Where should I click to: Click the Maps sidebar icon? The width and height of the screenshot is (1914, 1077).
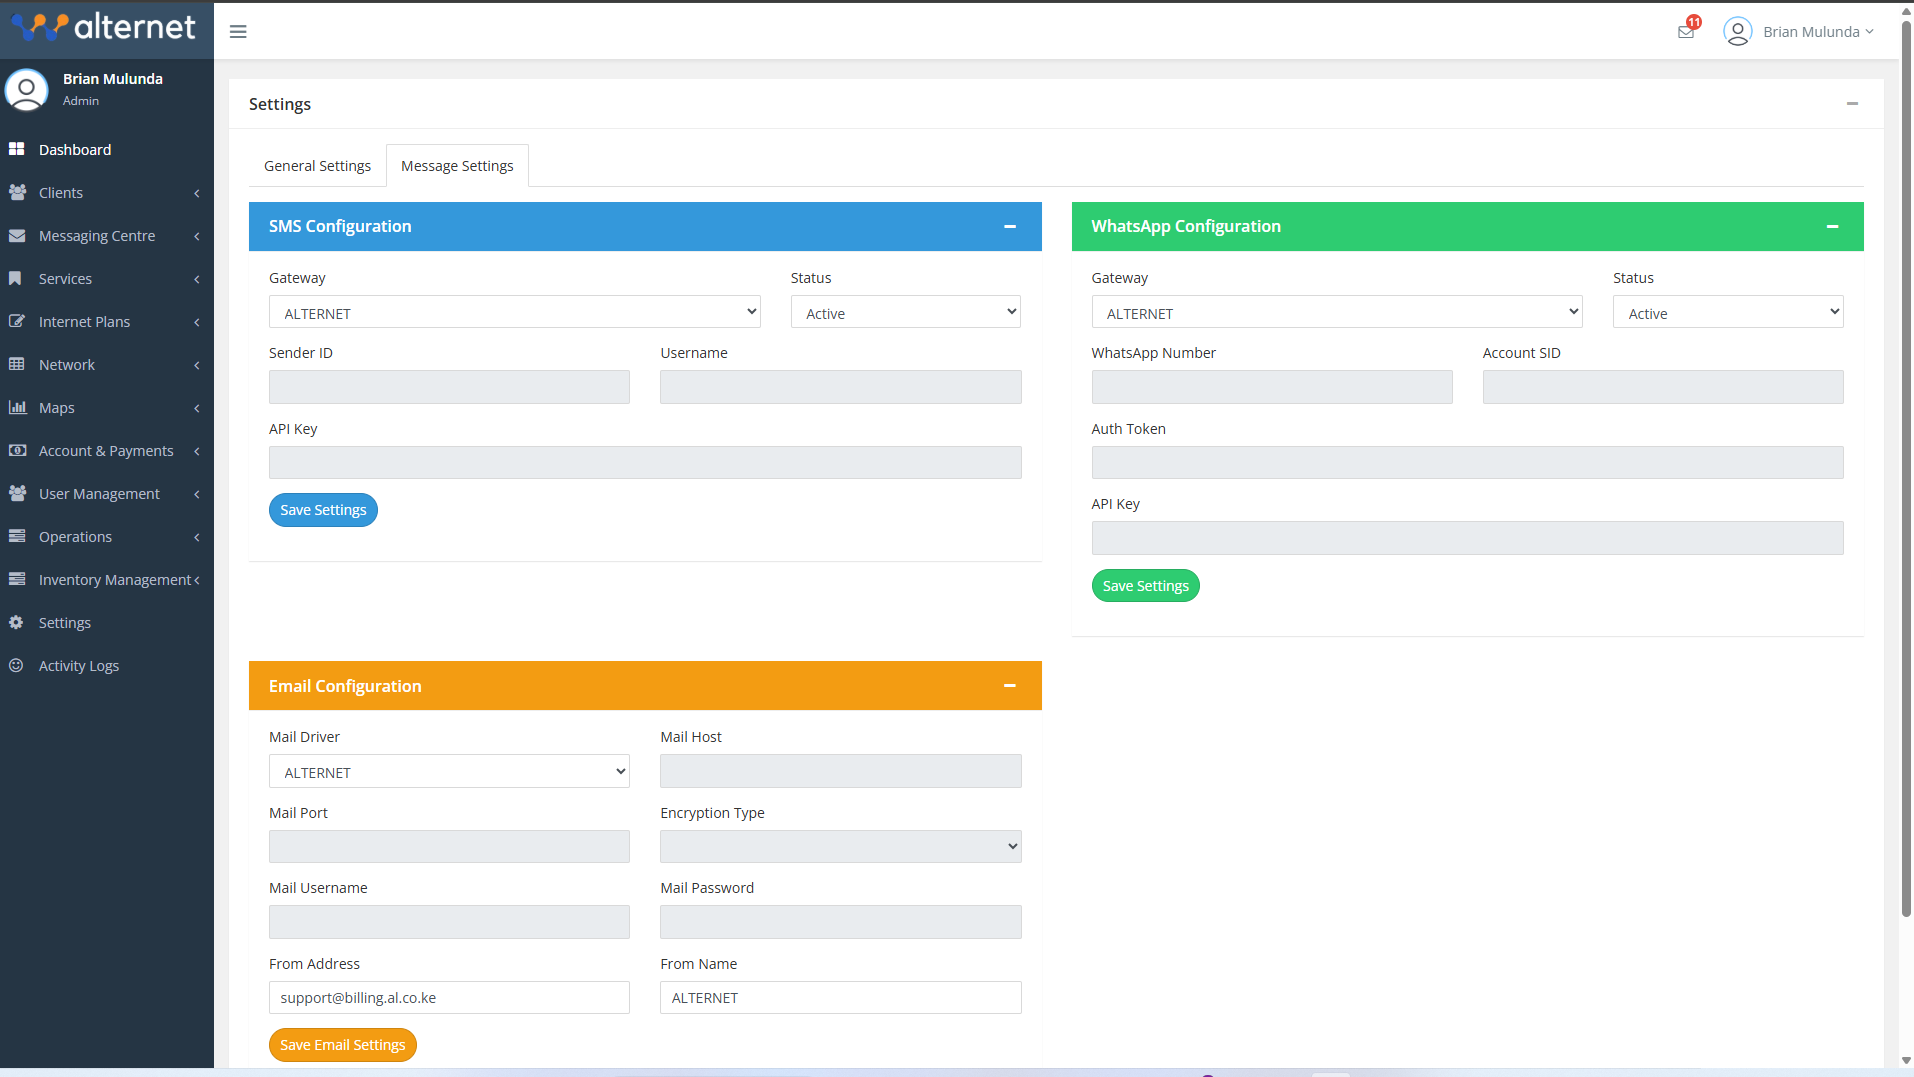coord(18,407)
